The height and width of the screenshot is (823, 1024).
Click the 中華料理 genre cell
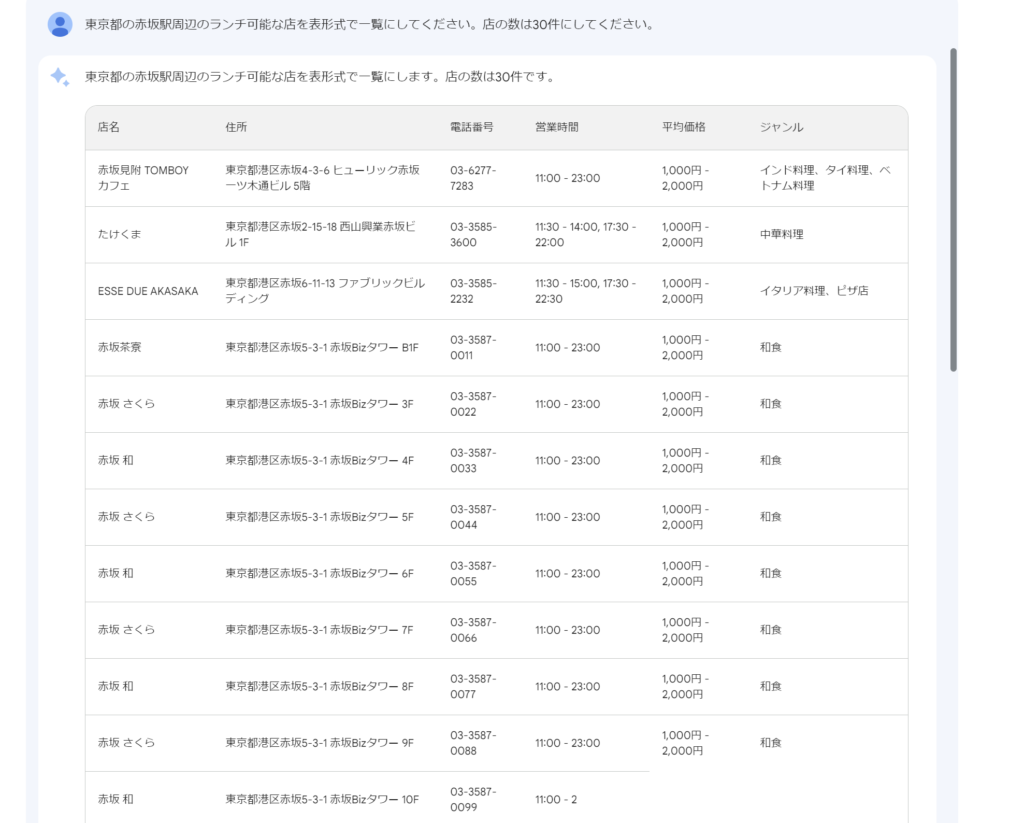click(781, 234)
